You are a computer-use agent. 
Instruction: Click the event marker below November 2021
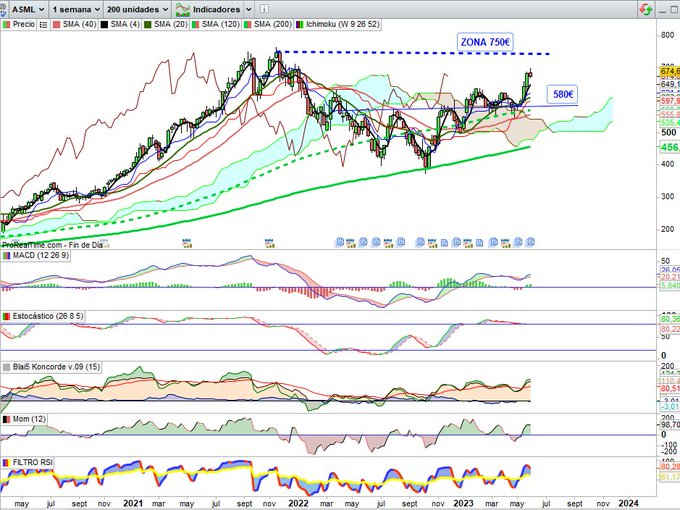click(269, 242)
